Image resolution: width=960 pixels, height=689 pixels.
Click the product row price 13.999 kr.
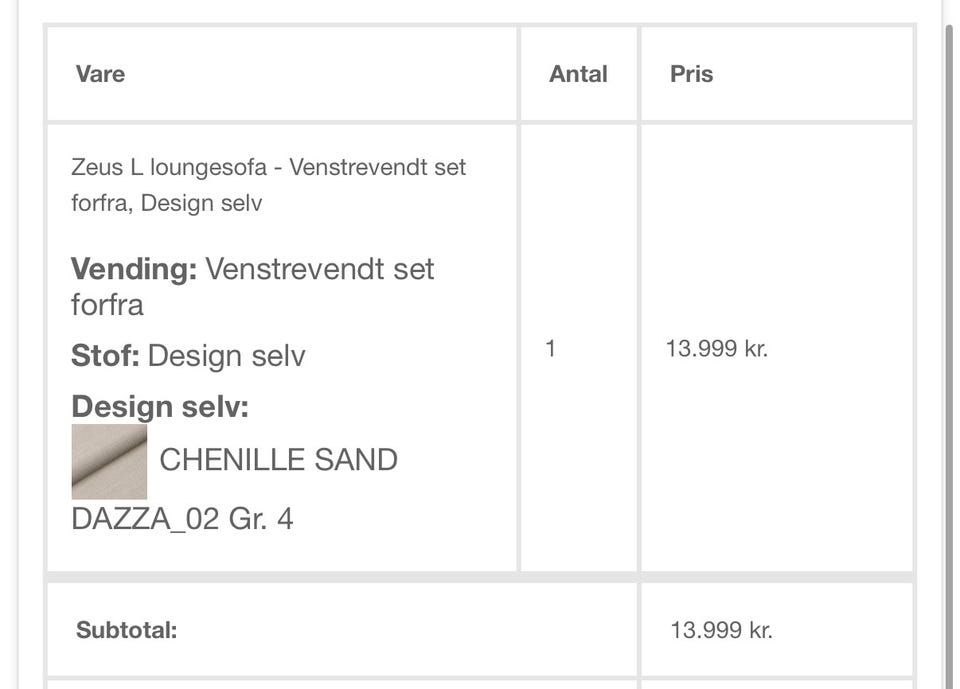tap(717, 349)
